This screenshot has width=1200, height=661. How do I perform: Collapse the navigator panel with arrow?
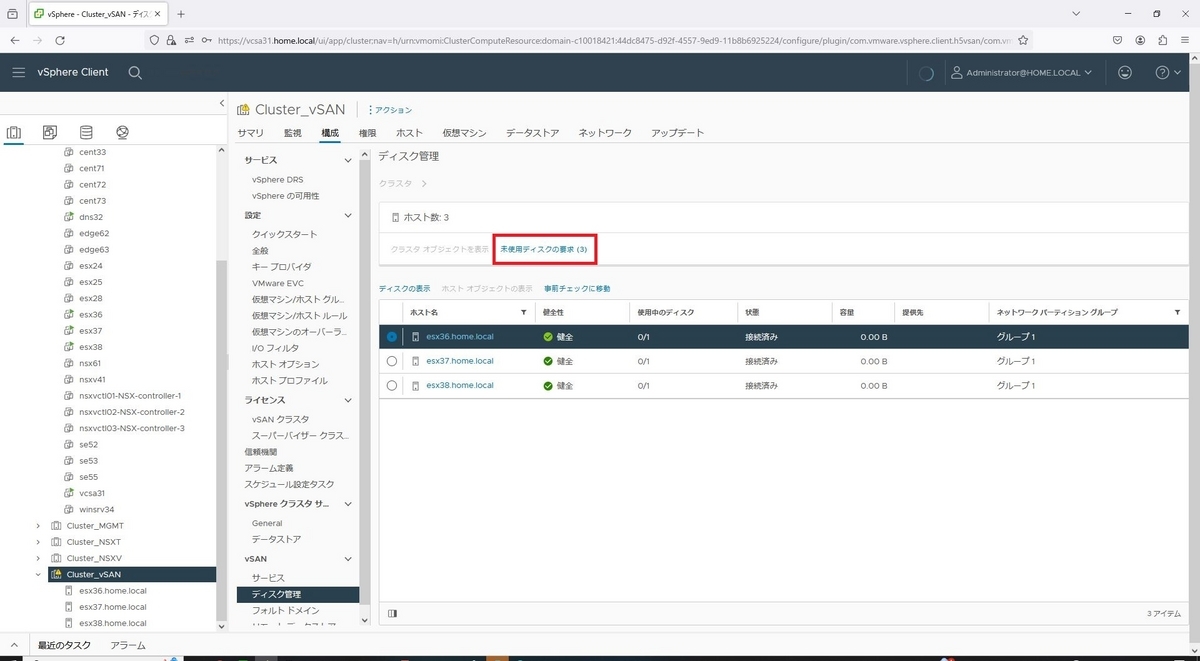point(222,104)
